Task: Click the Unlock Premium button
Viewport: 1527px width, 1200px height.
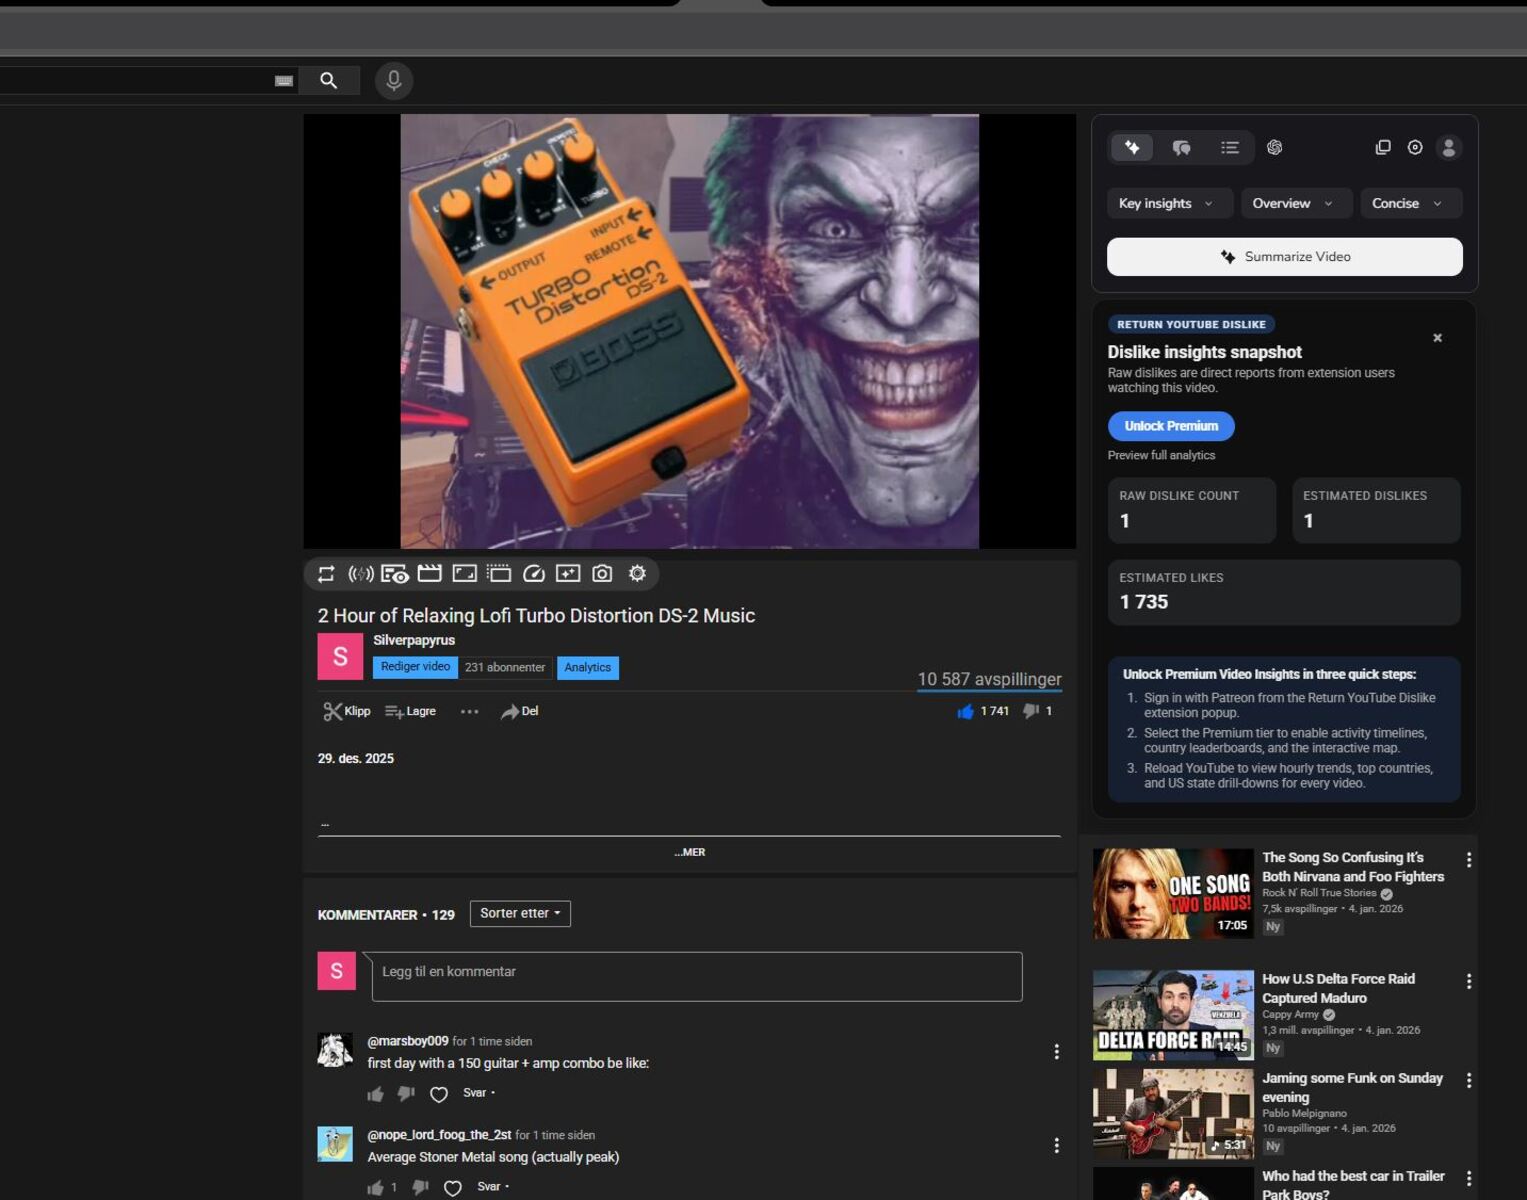Action: point(1171,426)
